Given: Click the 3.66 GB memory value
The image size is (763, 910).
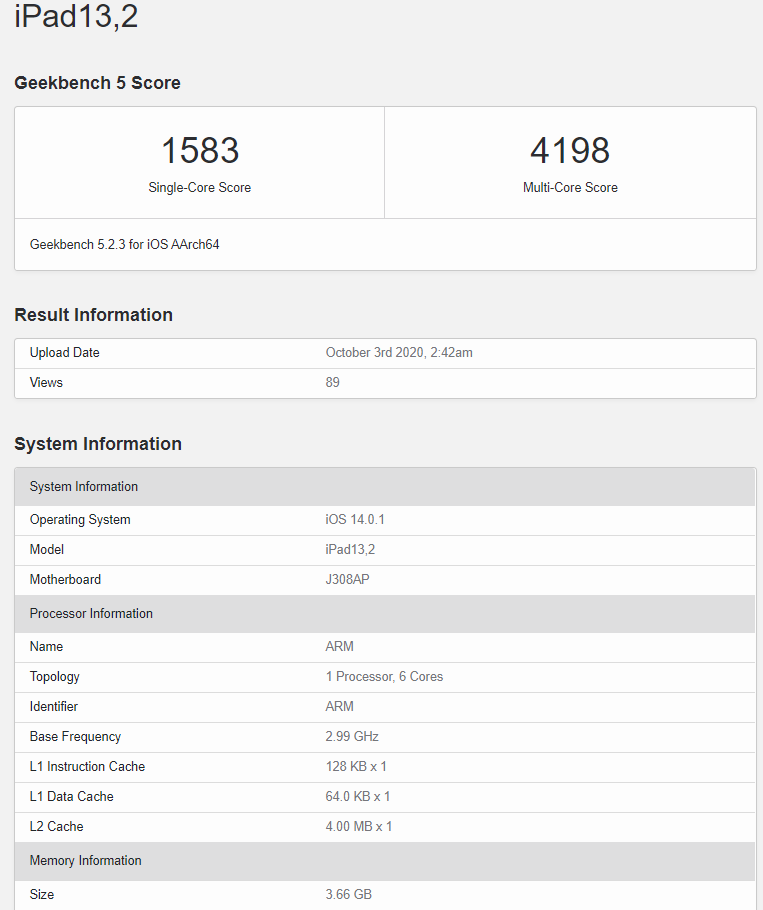Looking at the screenshot, I should tap(349, 894).
